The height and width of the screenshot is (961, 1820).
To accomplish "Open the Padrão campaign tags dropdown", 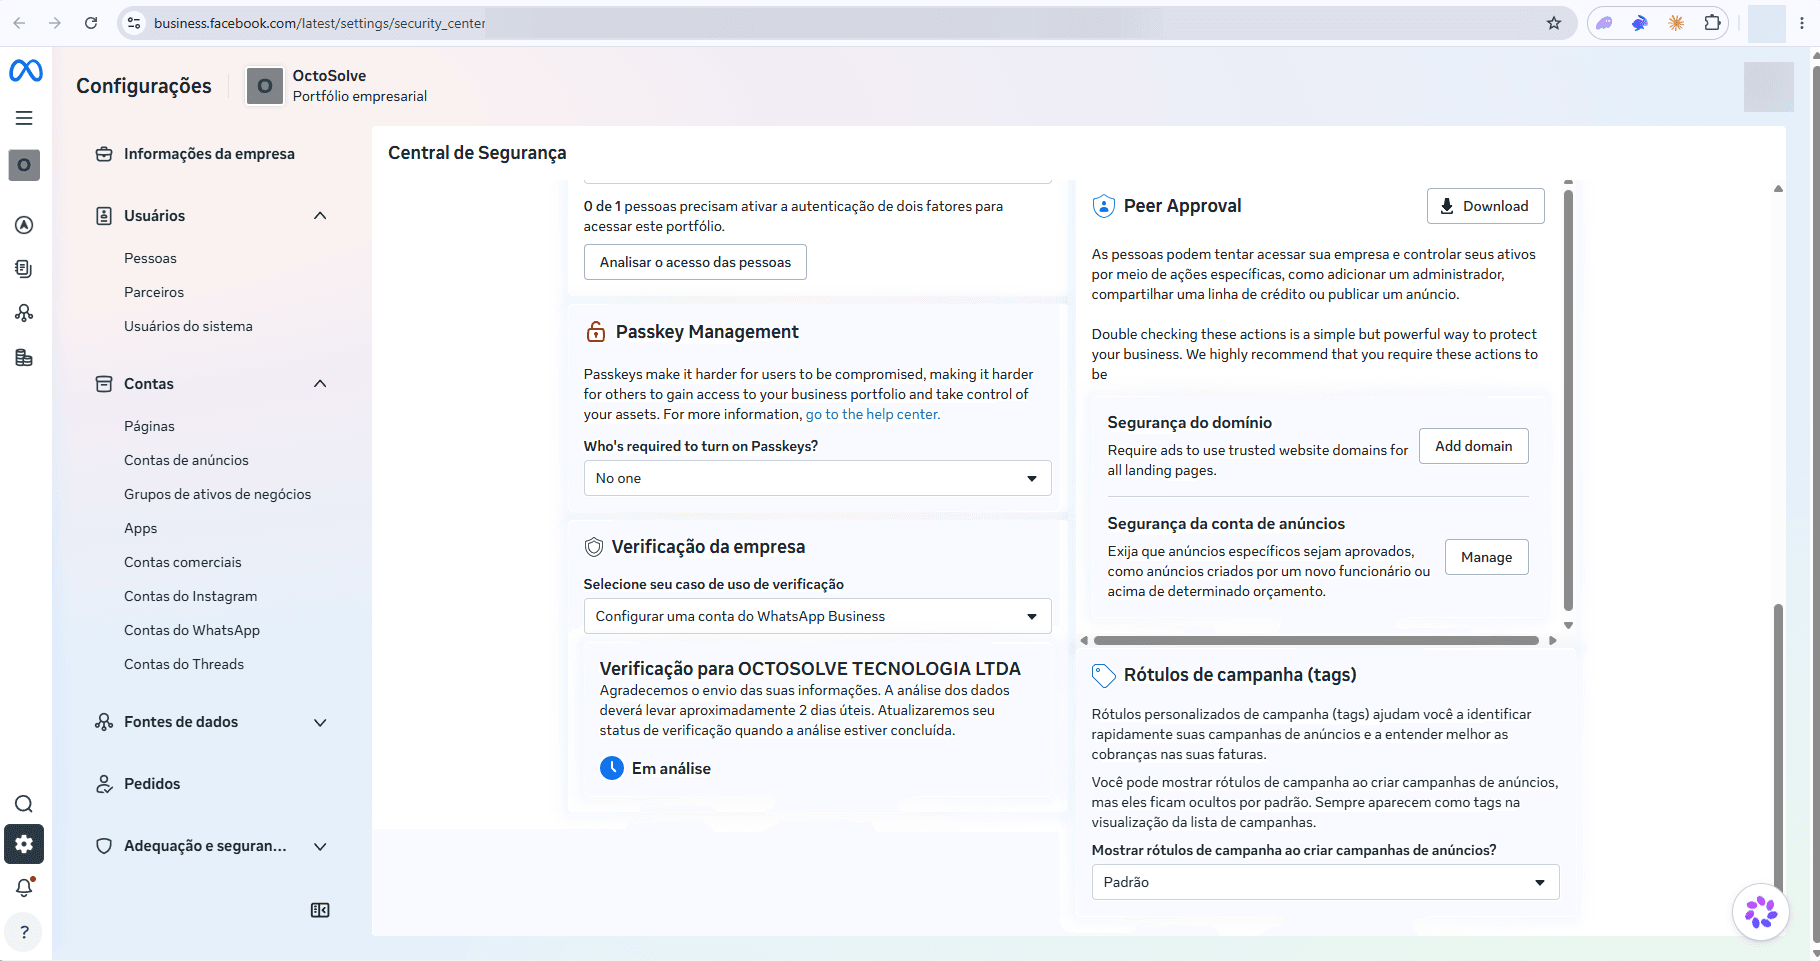I will click(x=1325, y=882).
